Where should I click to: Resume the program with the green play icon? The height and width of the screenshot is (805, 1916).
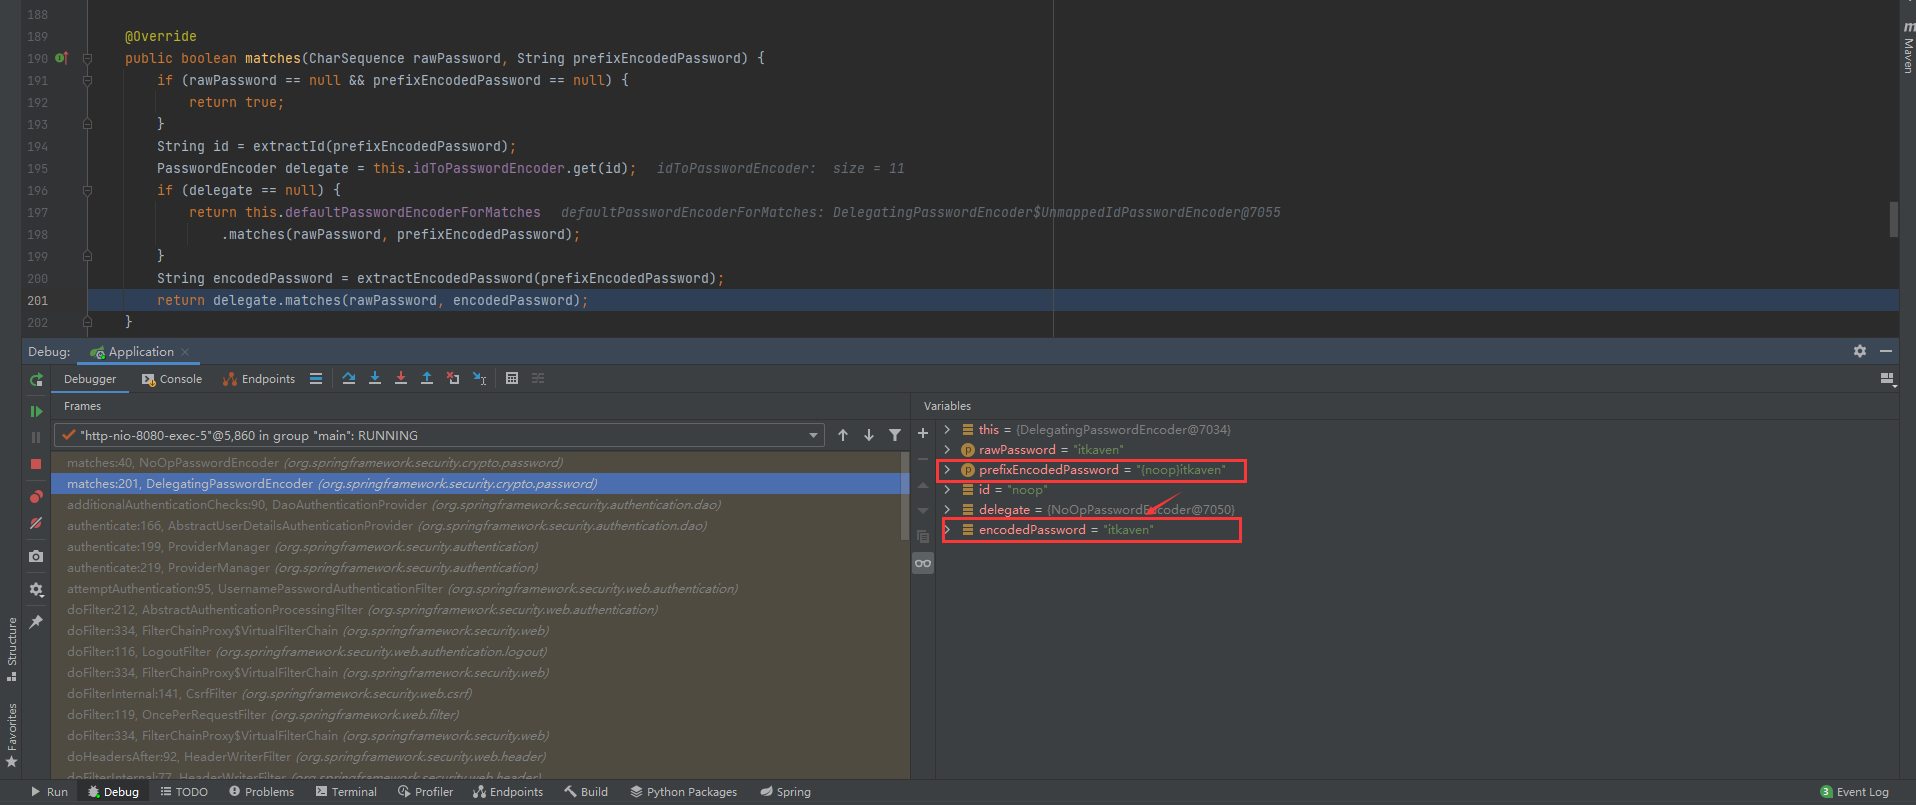tap(36, 411)
